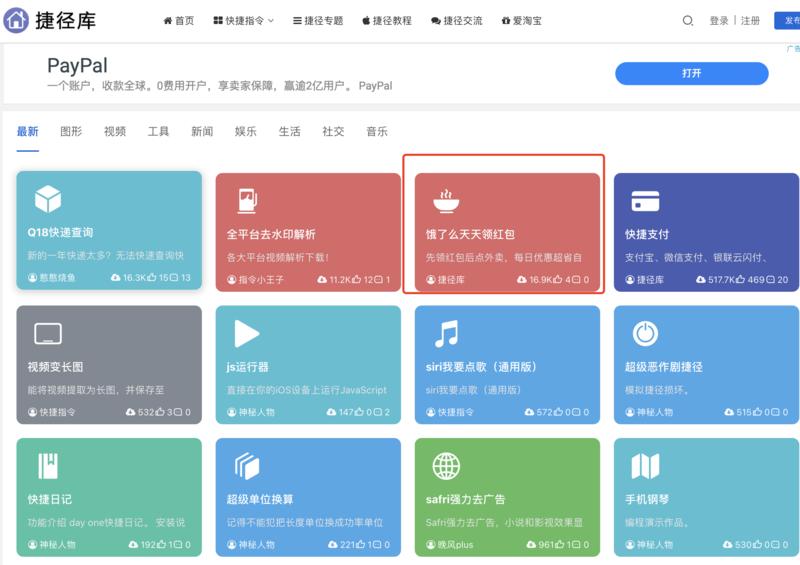Click the thumbs-up icon on Q18快递查询 card

(x=153, y=278)
